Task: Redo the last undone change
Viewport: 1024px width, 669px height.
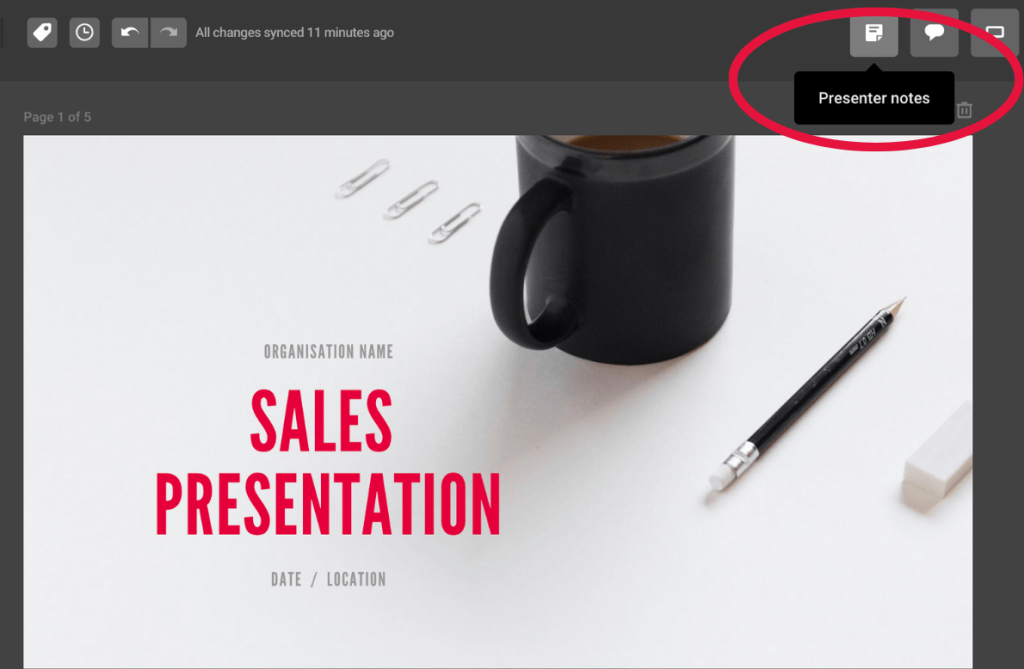Action: [168, 33]
